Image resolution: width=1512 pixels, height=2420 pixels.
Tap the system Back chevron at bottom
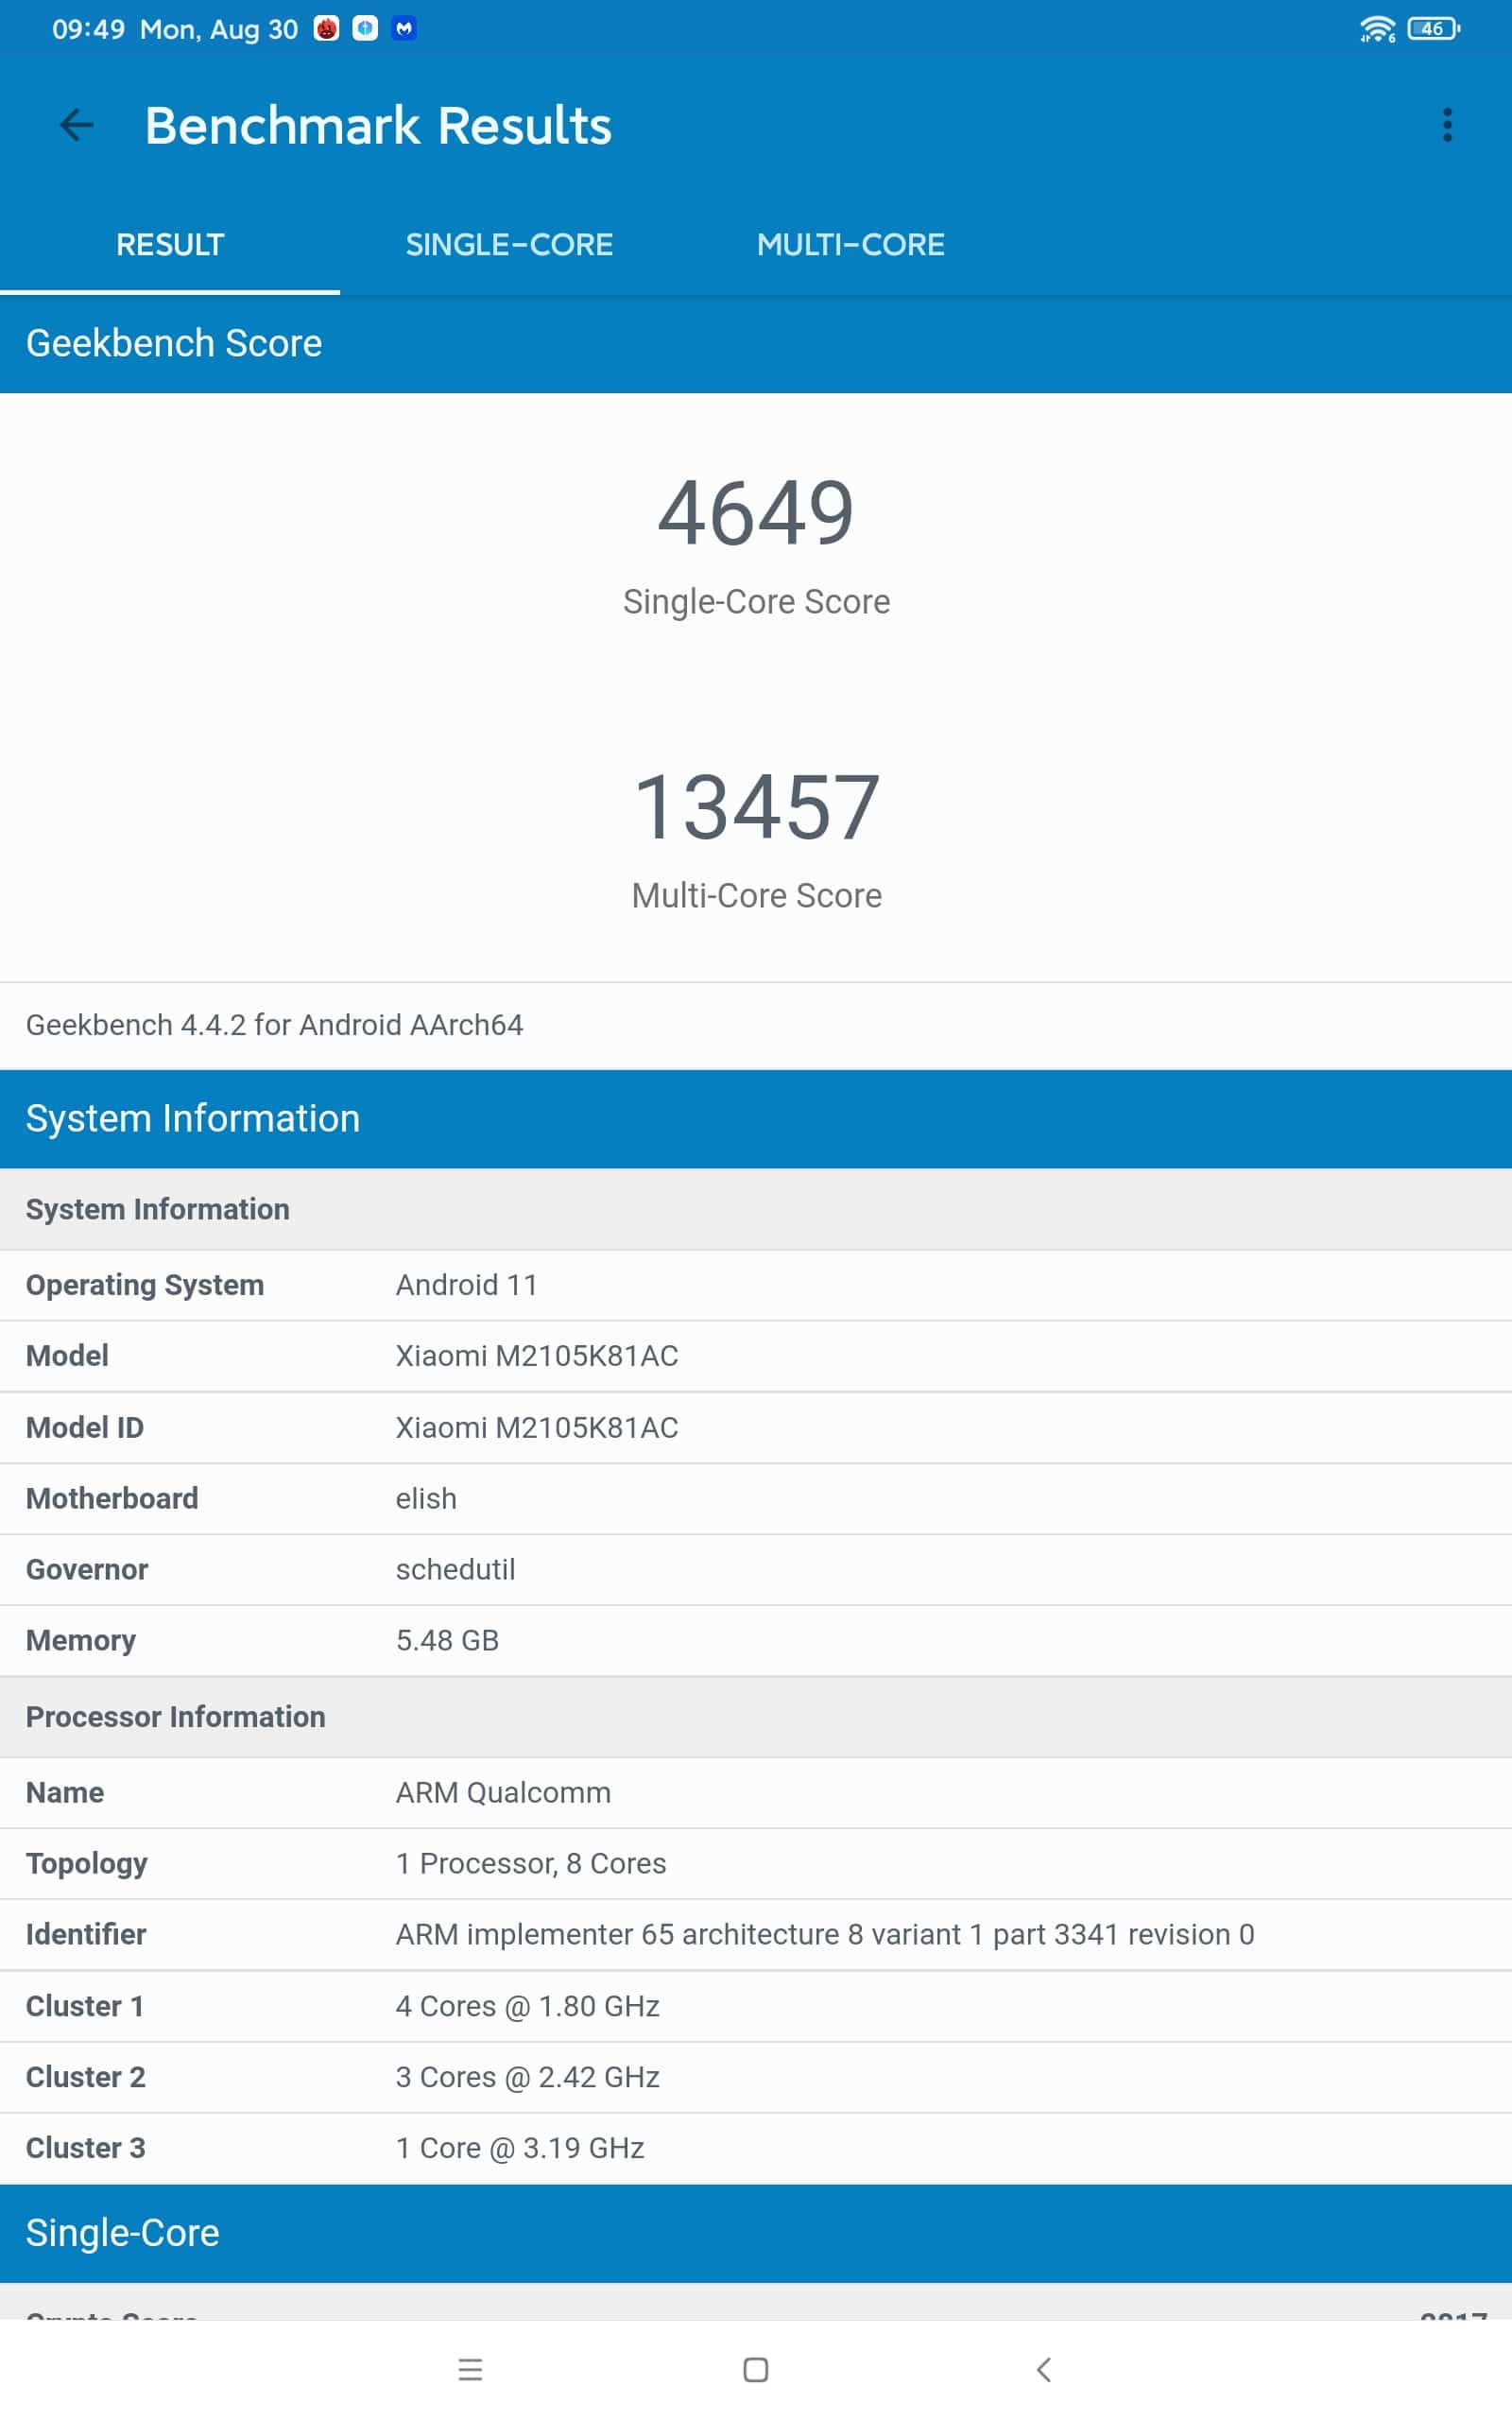(1043, 2369)
